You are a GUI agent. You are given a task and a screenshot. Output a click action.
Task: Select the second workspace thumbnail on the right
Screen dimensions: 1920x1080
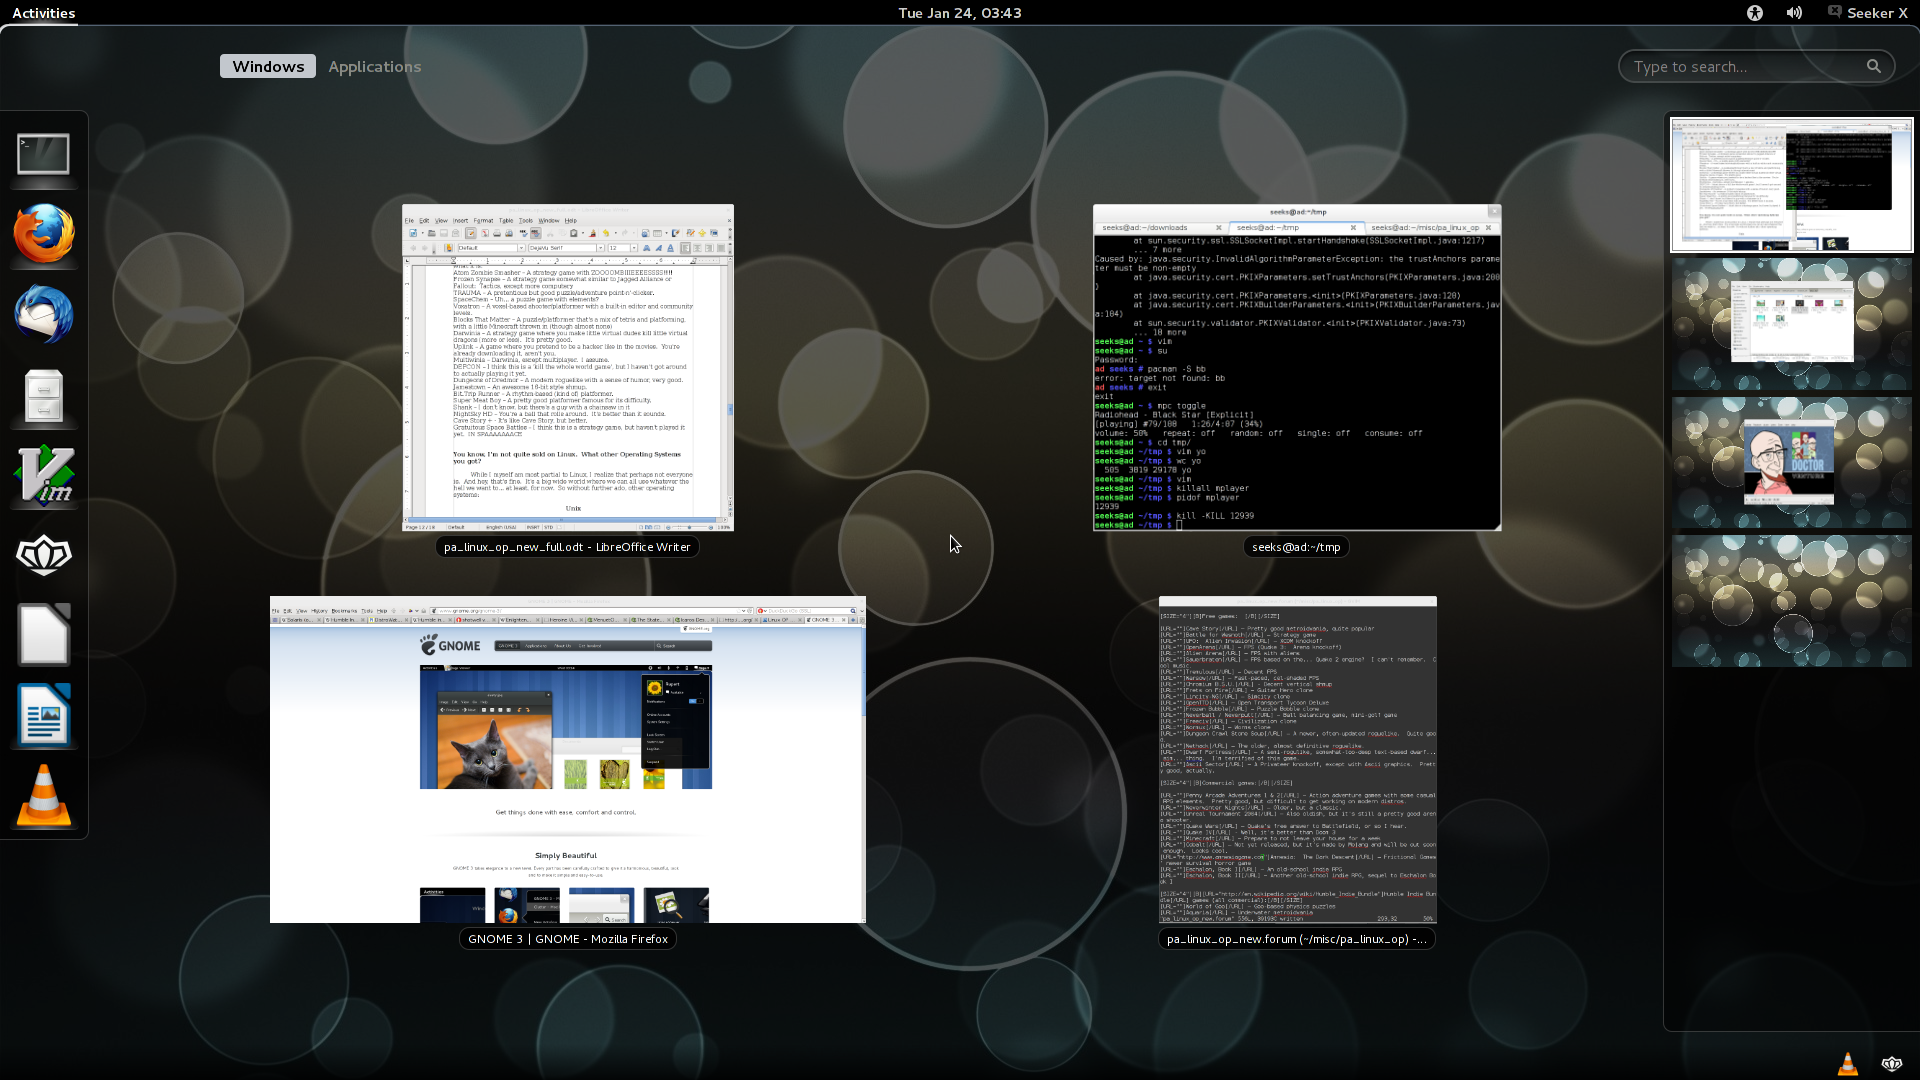pos(1790,323)
